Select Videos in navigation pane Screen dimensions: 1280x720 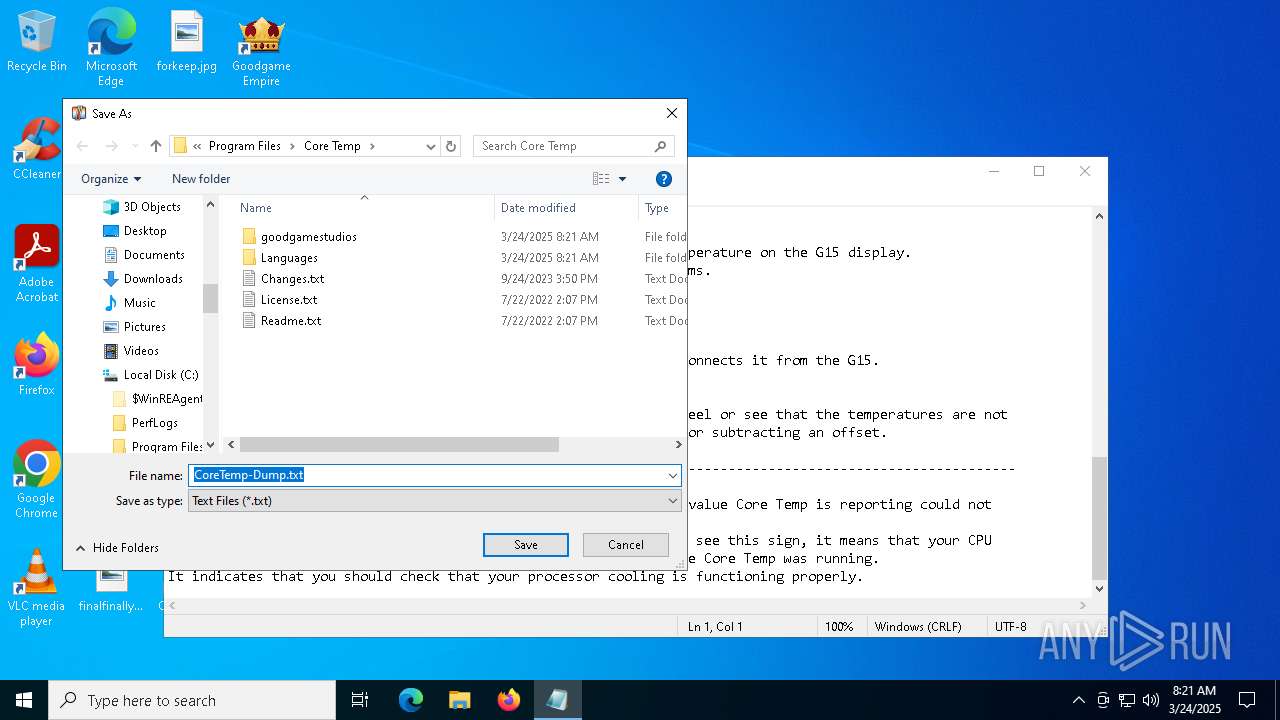click(131, 351)
